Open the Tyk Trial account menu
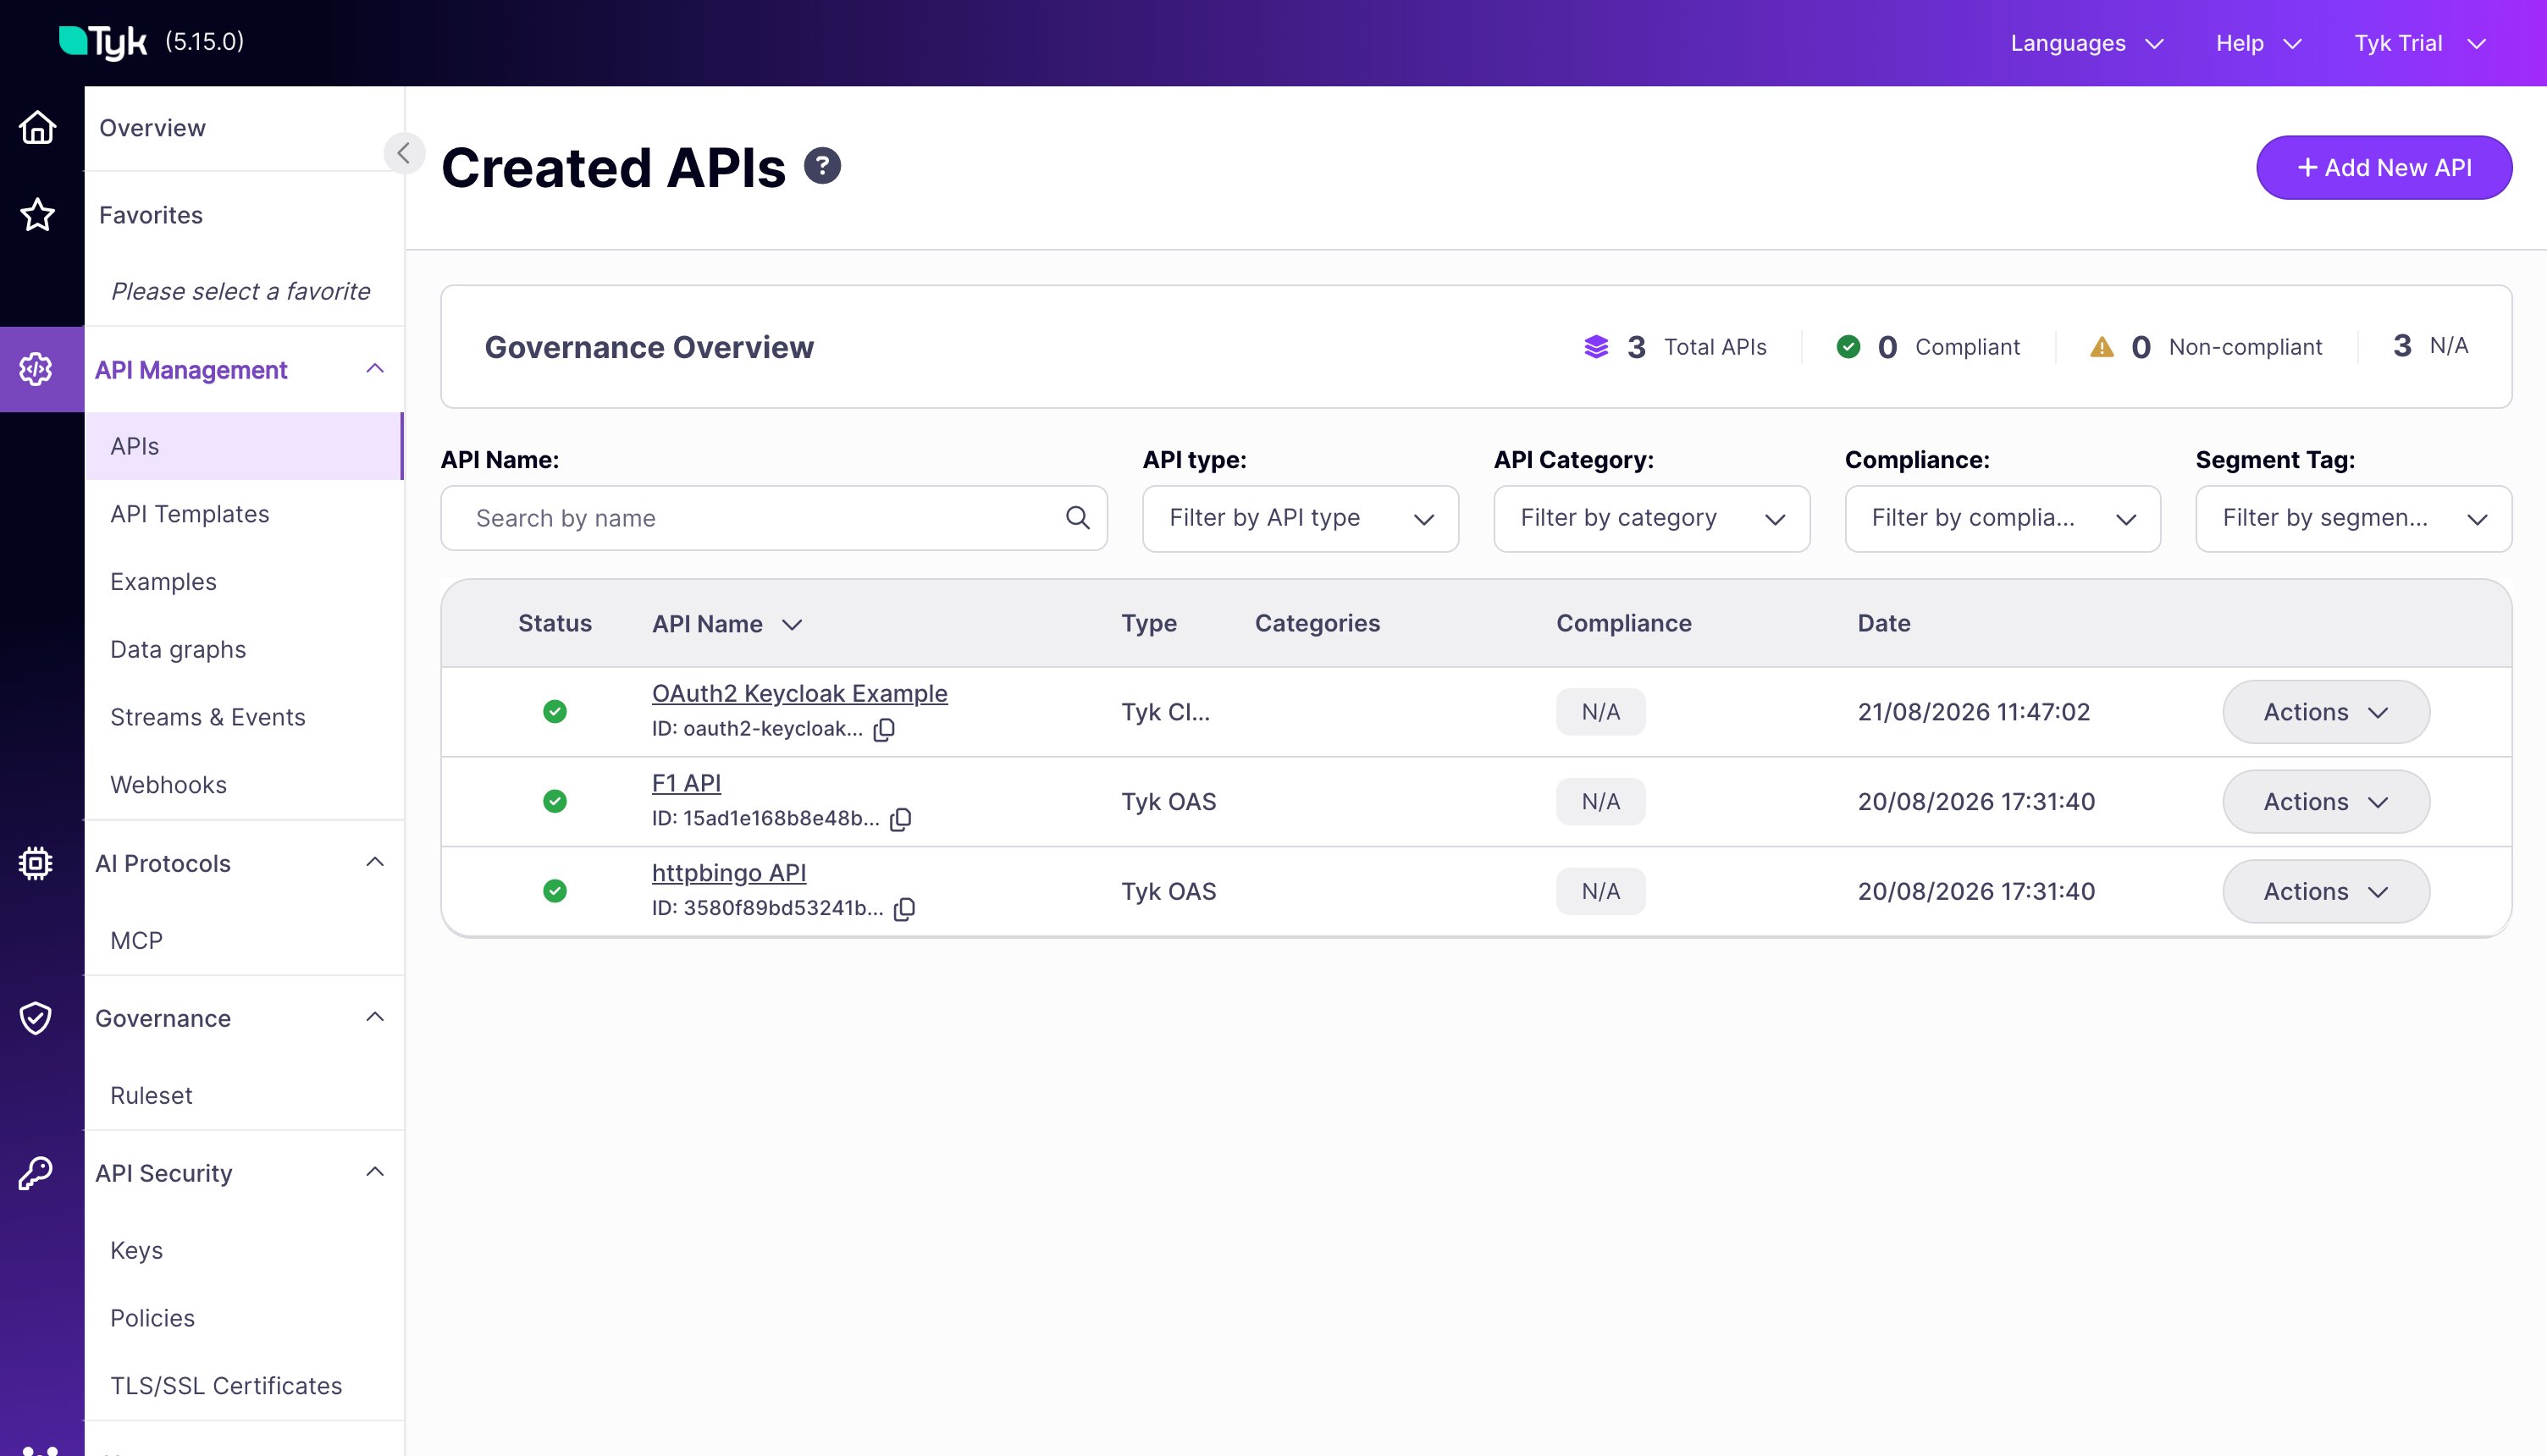The height and width of the screenshot is (1456, 2547). (2420, 43)
